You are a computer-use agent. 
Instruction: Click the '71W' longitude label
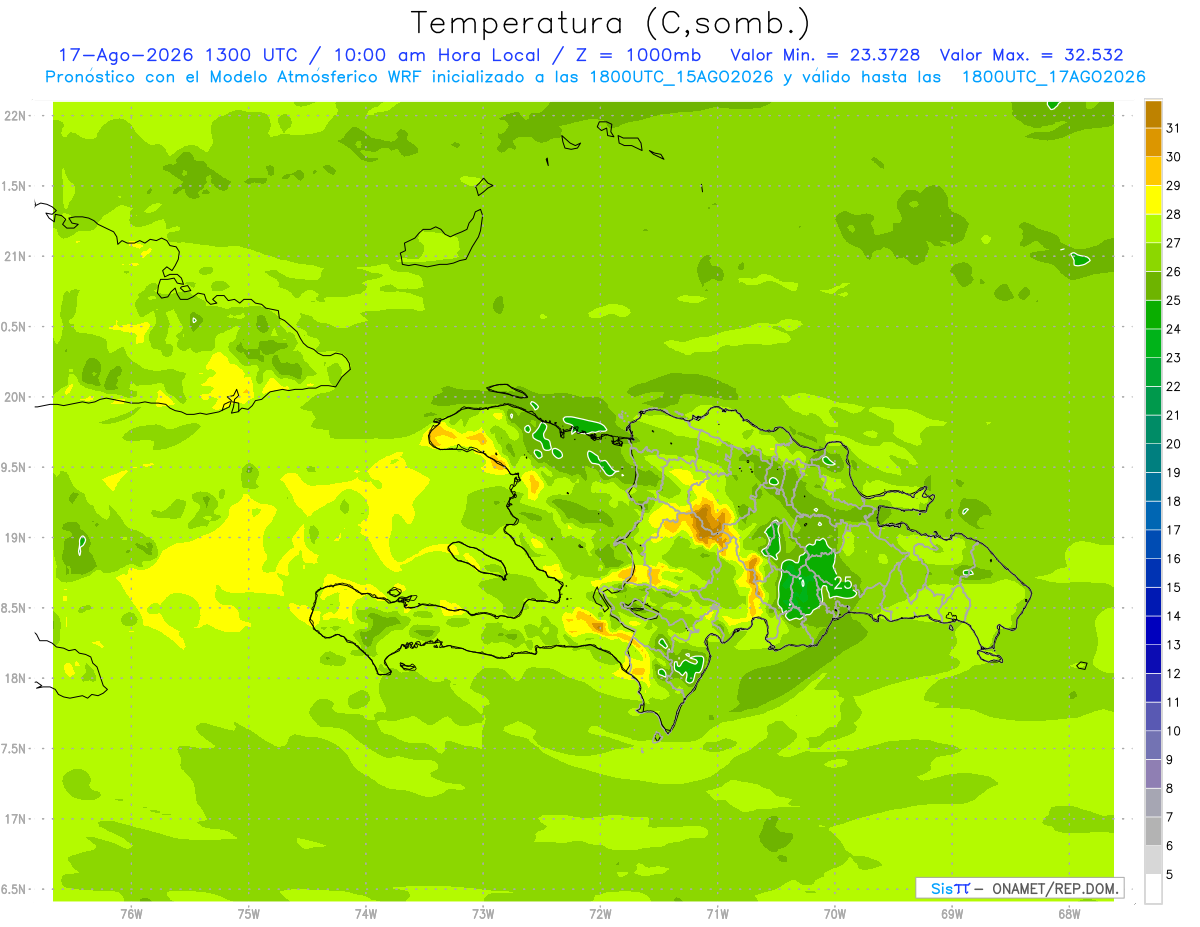[x=717, y=913]
